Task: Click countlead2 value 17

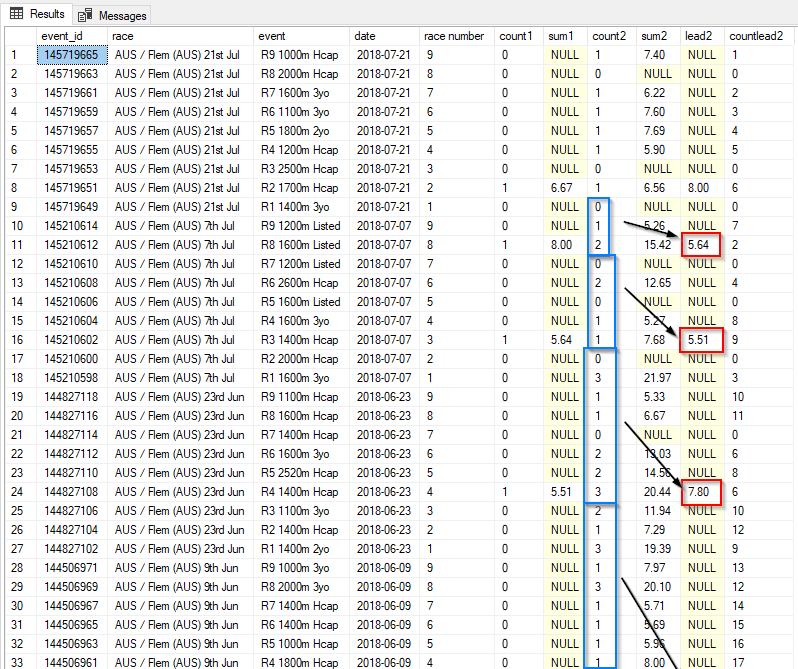Action: click(x=758, y=662)
